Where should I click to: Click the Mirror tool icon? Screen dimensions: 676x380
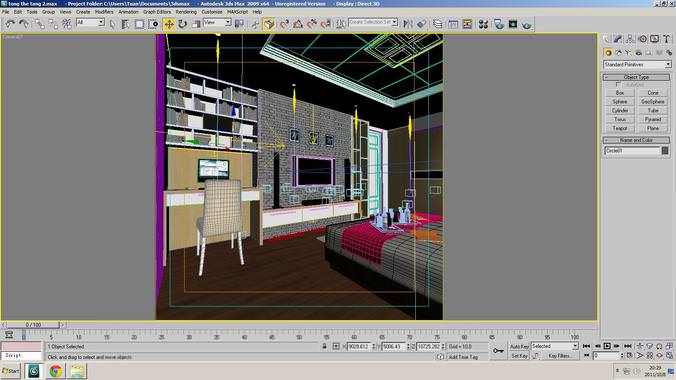point(408,24)
